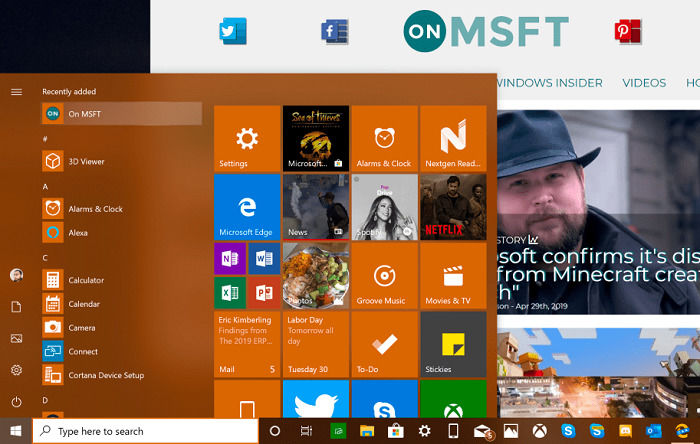
Task: Click the VIDEOS navigation link
Action: click(x=644, y=83)
